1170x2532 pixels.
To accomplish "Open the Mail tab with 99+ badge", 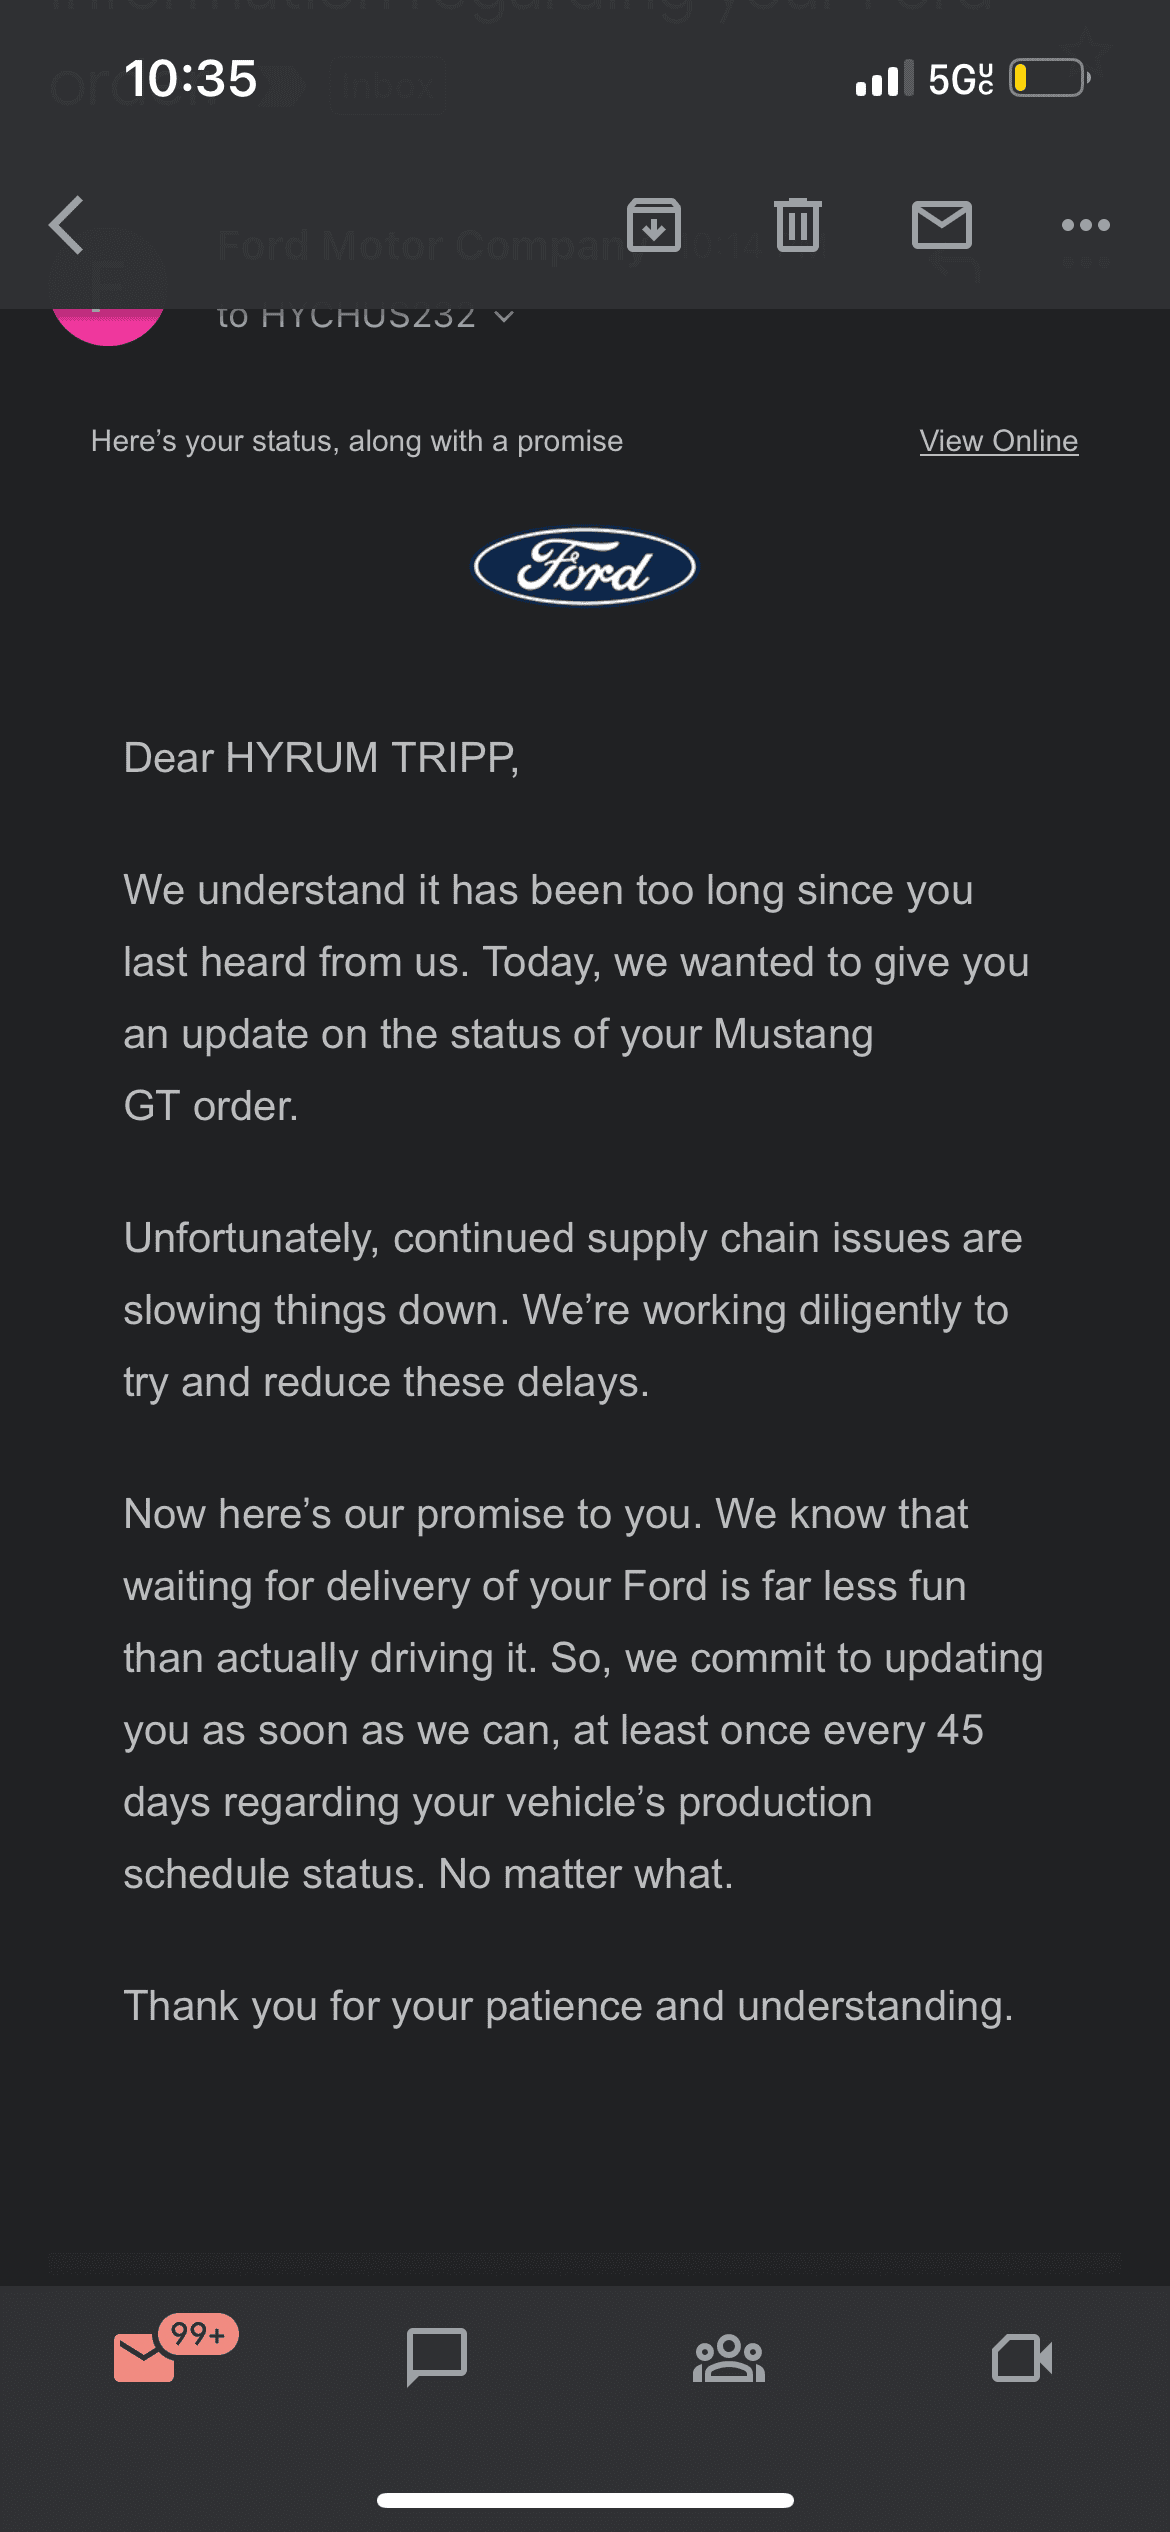I will pyautogui.click(x=145, y=2357).
